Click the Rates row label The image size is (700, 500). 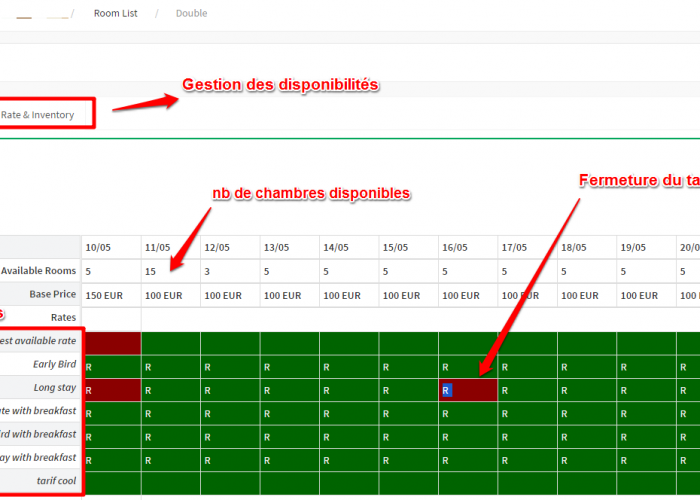63,317
